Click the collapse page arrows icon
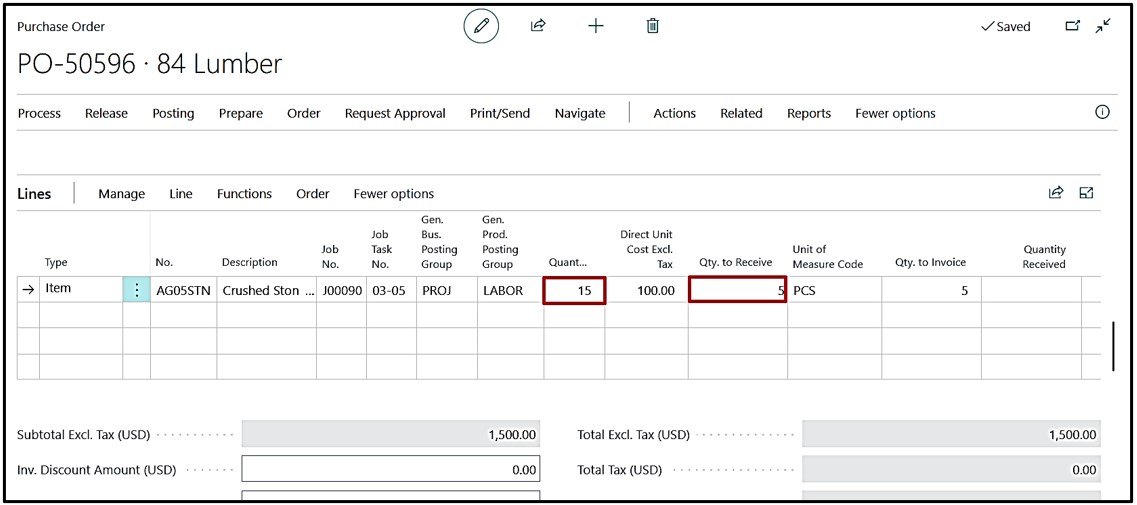The height and width of the screenshot is (505, 1137). pyautogui.click(x=1103, y=26)
